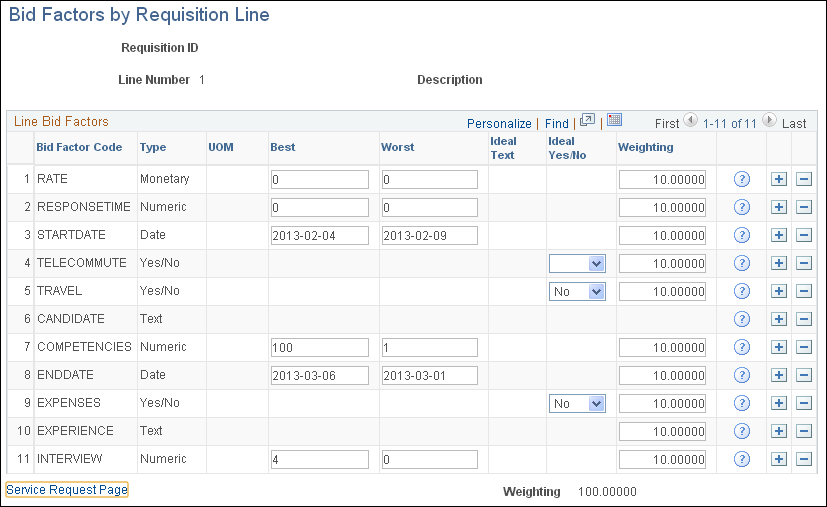This screenshot has width=827, height=507.
Task: Click the Find link
Action: [x=556, y=123]
